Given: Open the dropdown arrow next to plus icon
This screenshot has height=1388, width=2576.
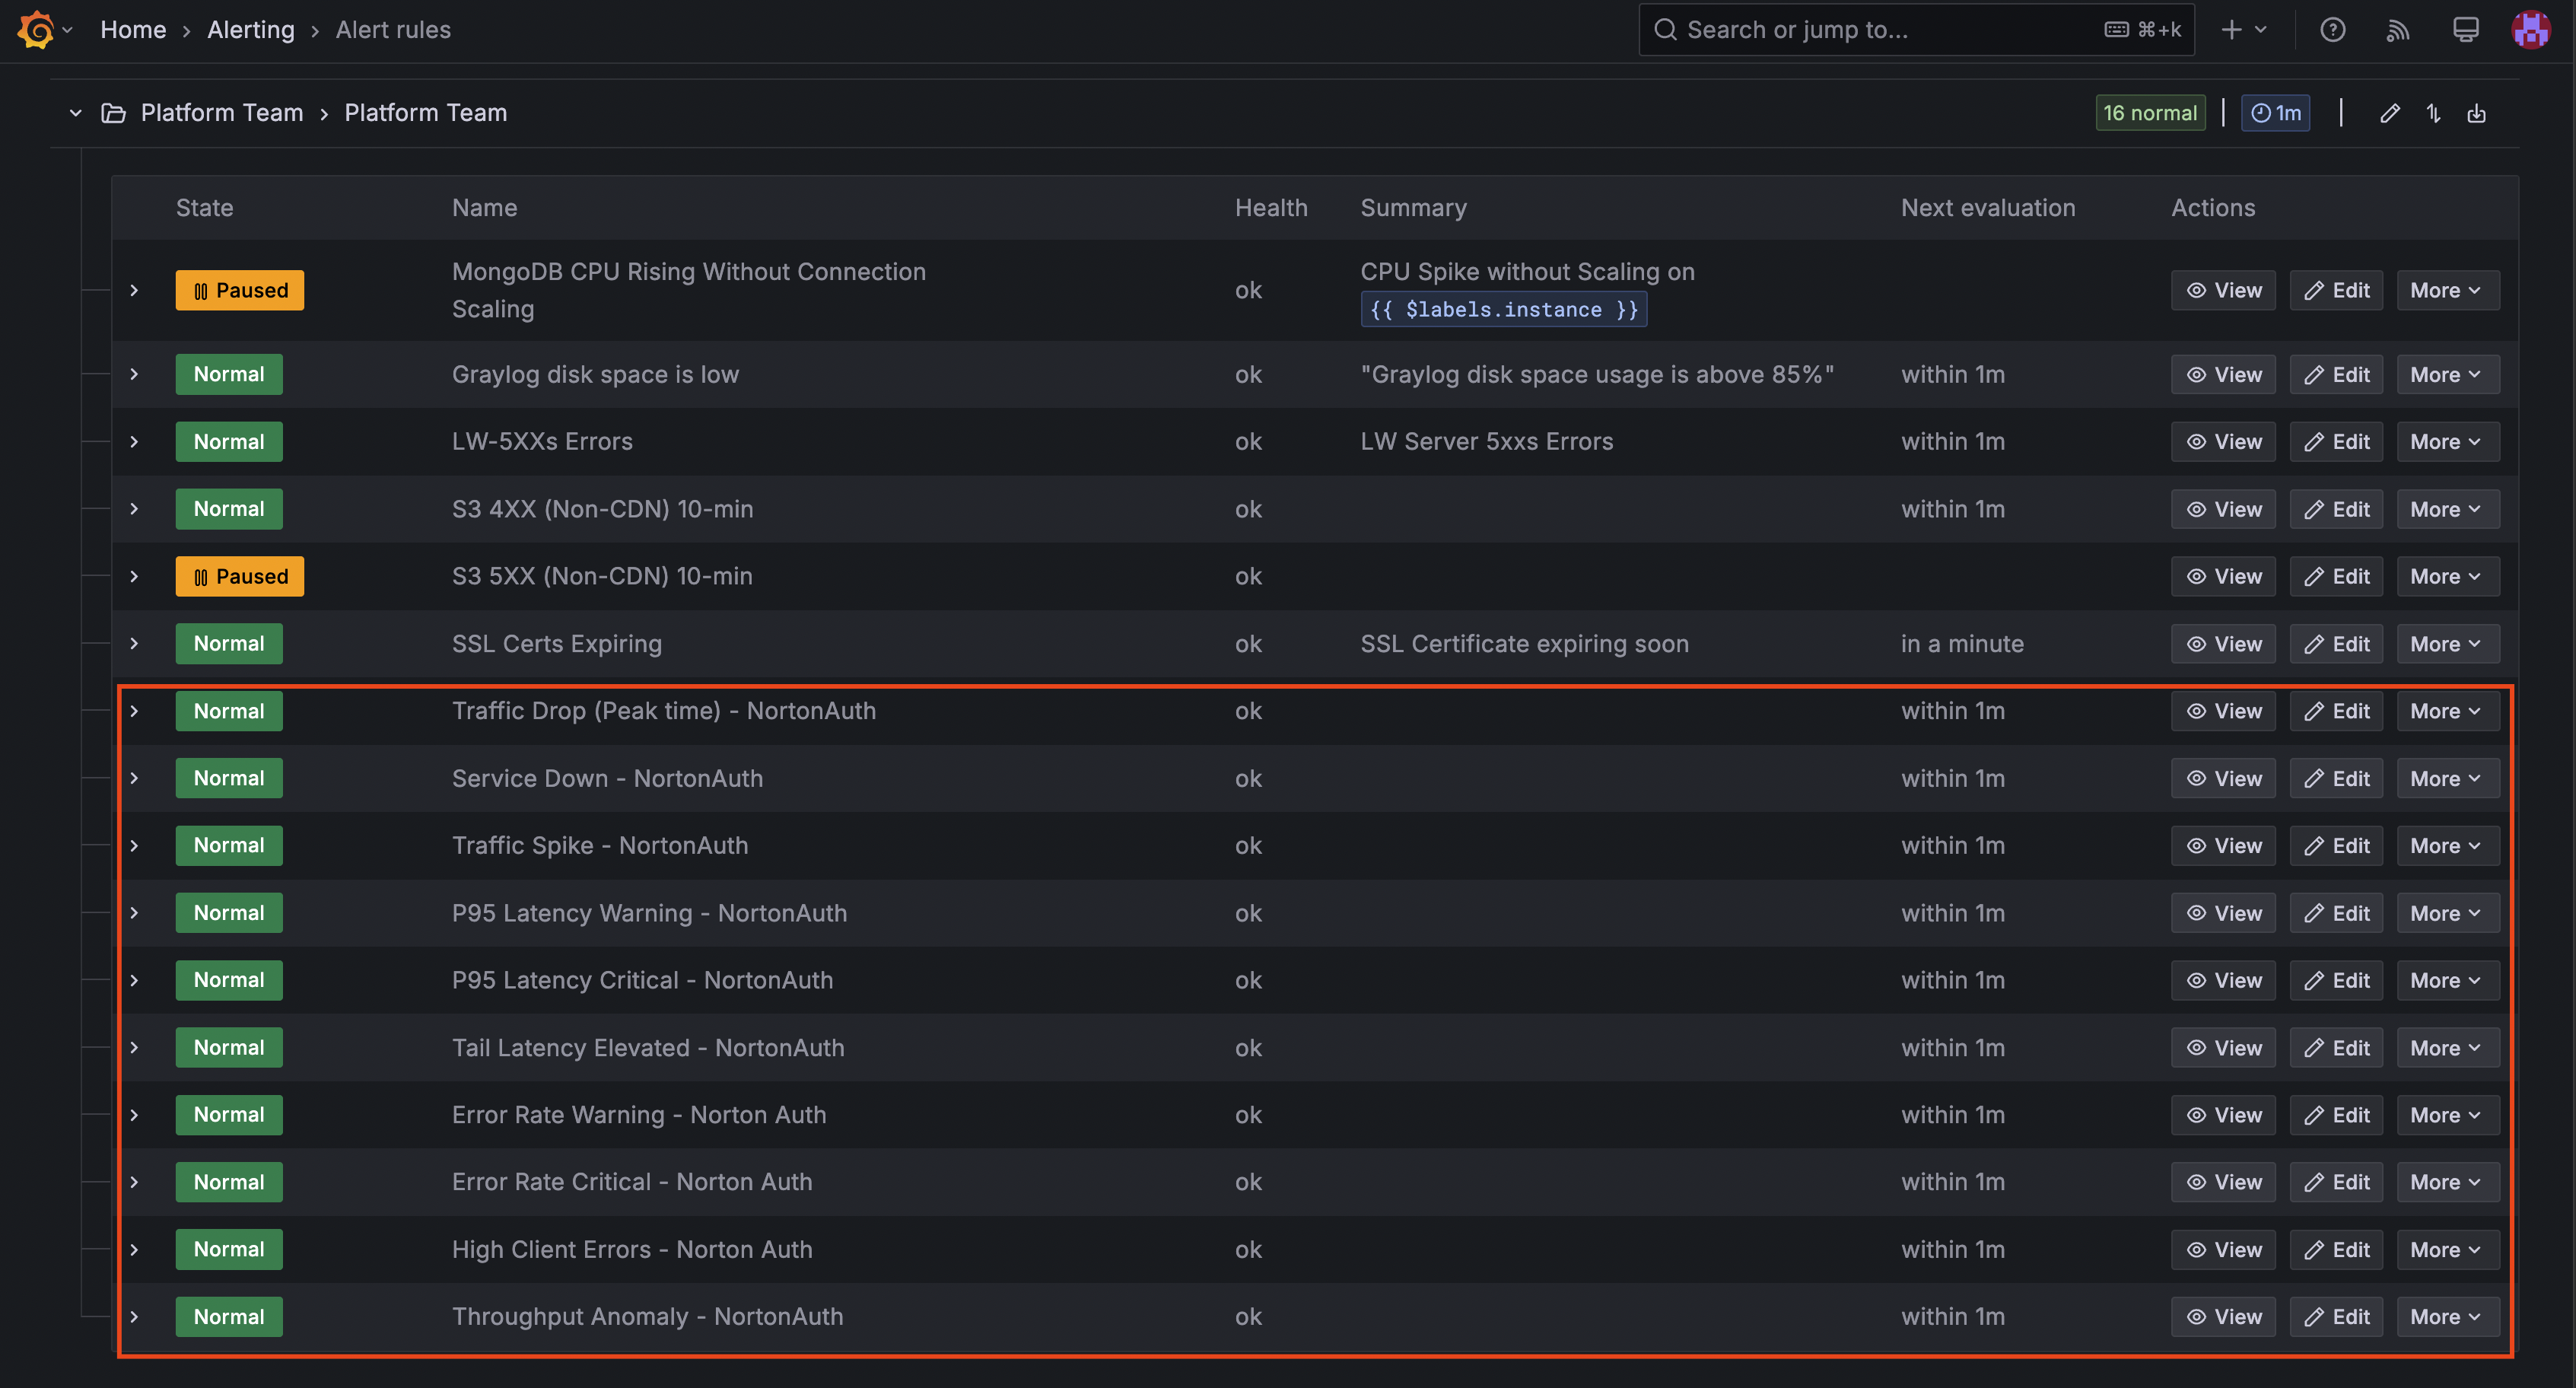Looking at the screenshot, I should pyautogui.click(x=2260, y=30).
